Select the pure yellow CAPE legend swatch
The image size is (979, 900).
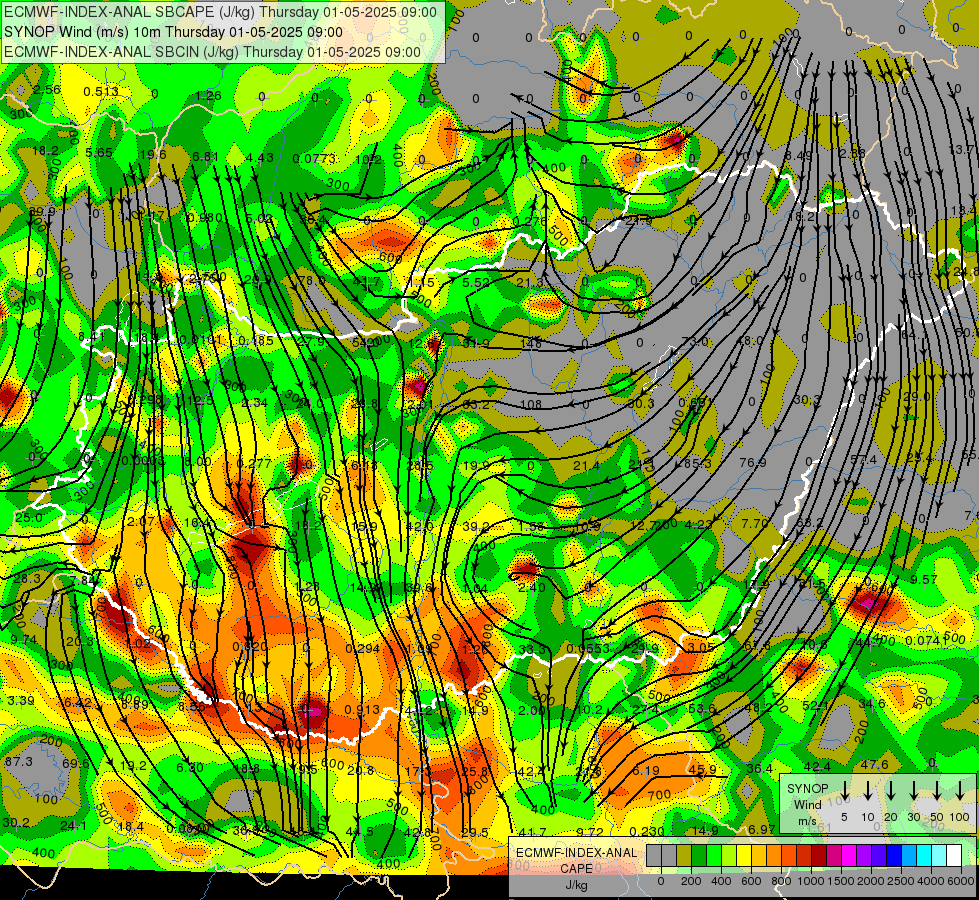click(x=744, y=856)
